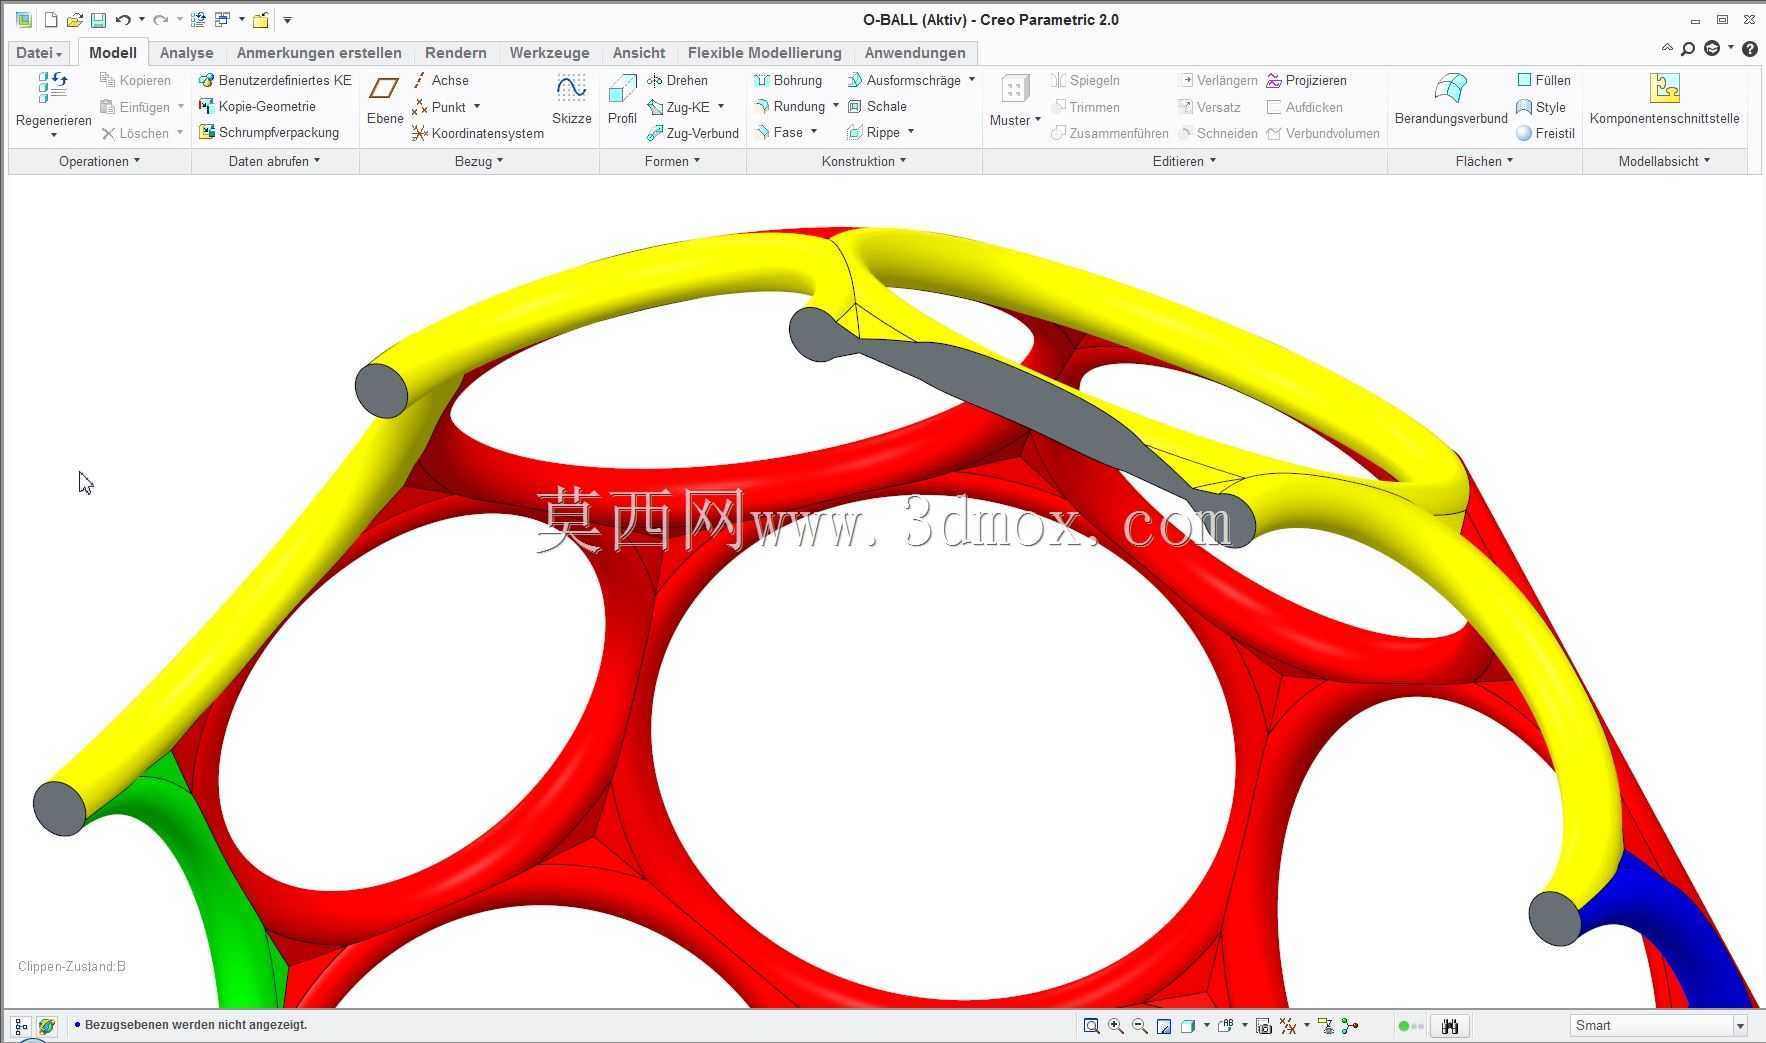Click Kopie-Geometrie button
This screenshot has width=1766, height=1043.
click(x=257, y=106)
